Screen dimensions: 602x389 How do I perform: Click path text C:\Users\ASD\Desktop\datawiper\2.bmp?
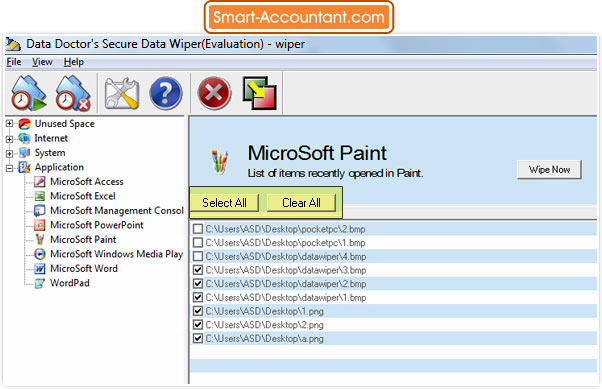286,284
